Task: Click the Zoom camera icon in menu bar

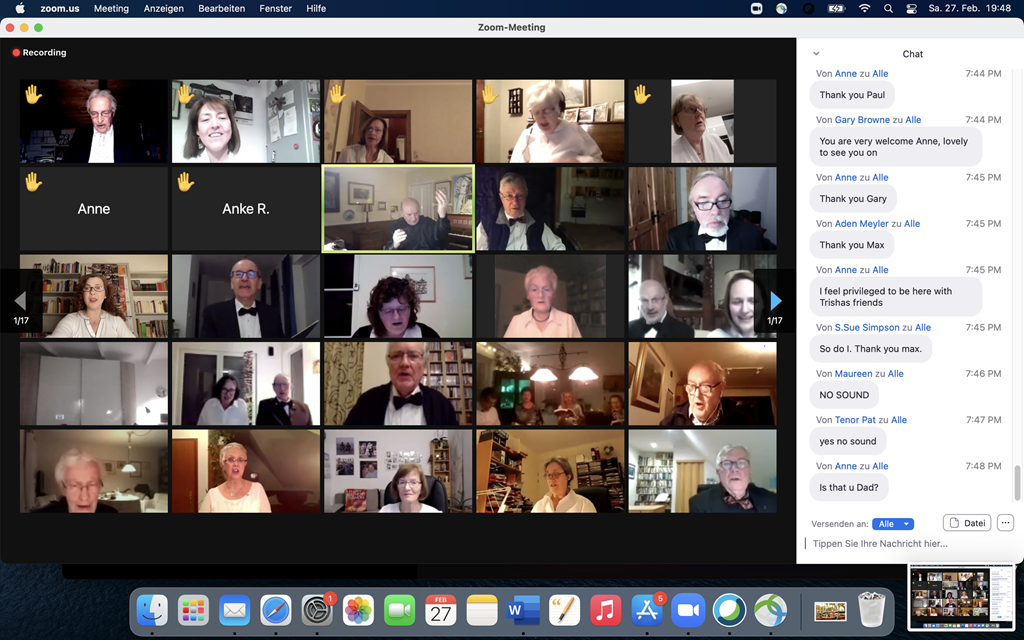Action: click(758, 8)
